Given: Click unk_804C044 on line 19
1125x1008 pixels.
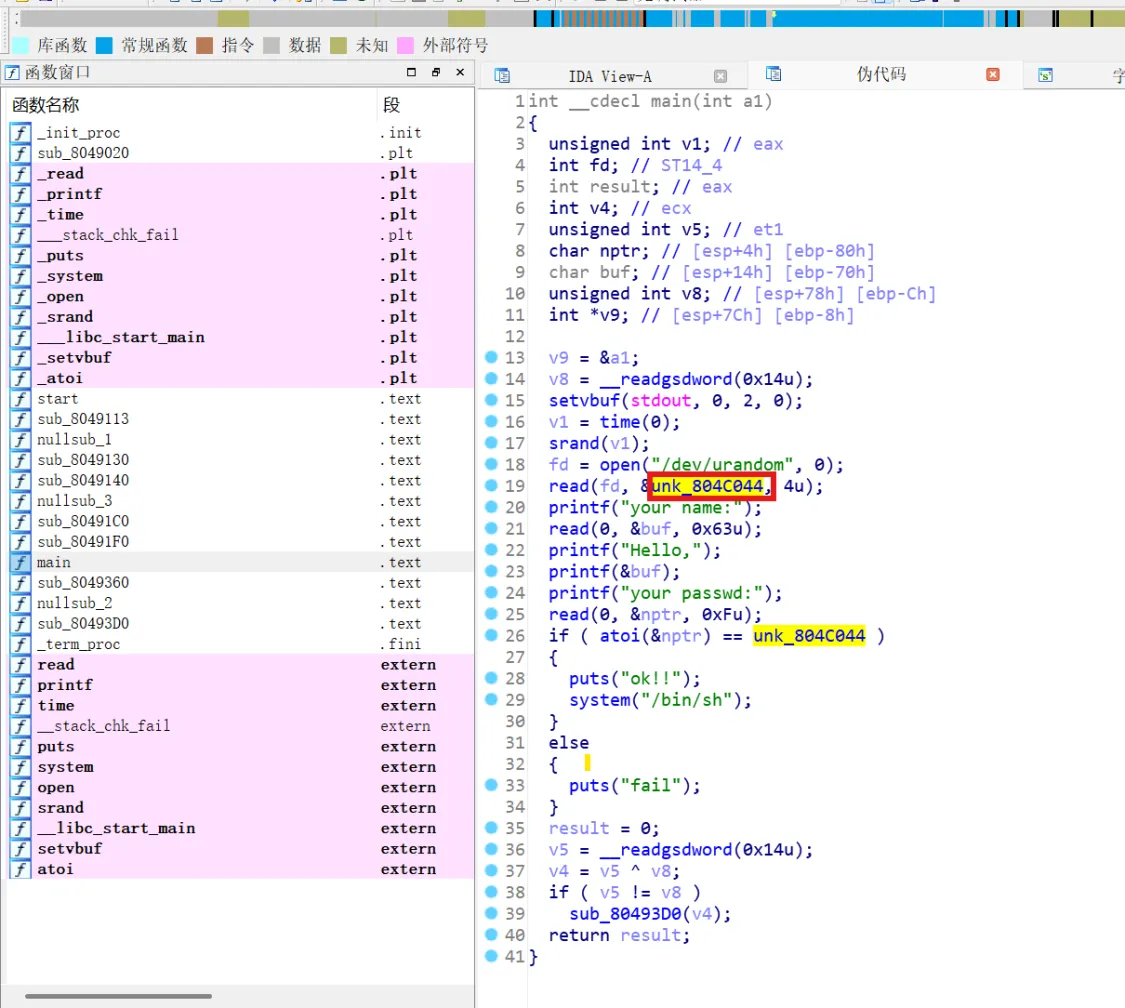Looking at the screenshot, I should point(707,486).
